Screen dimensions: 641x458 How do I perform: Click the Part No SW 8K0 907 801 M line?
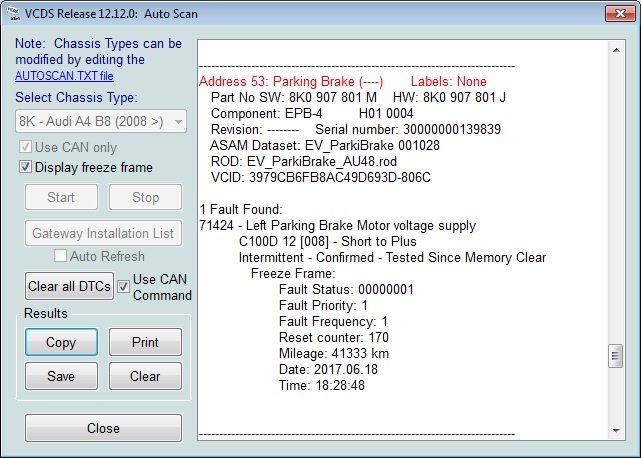294,97
